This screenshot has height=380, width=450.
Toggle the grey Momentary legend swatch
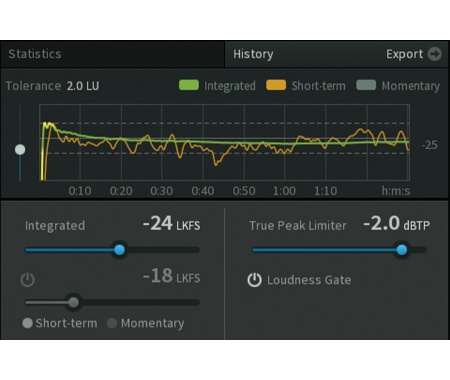pos(366,85)
